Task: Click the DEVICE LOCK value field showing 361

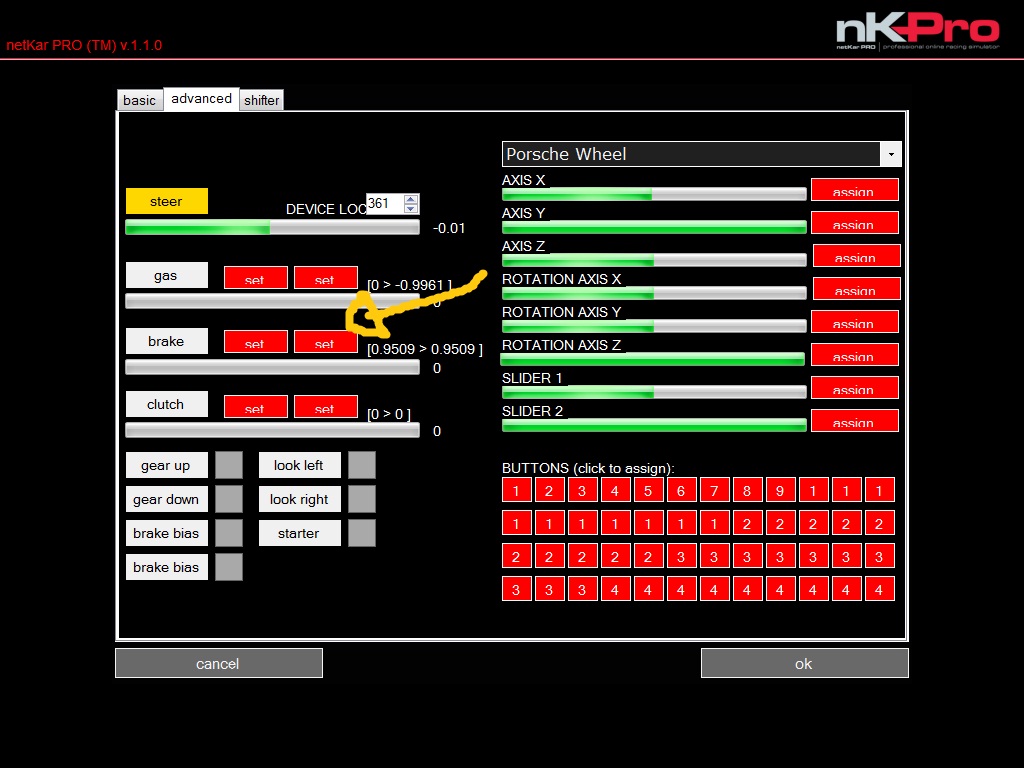Action: click(385, 204)
